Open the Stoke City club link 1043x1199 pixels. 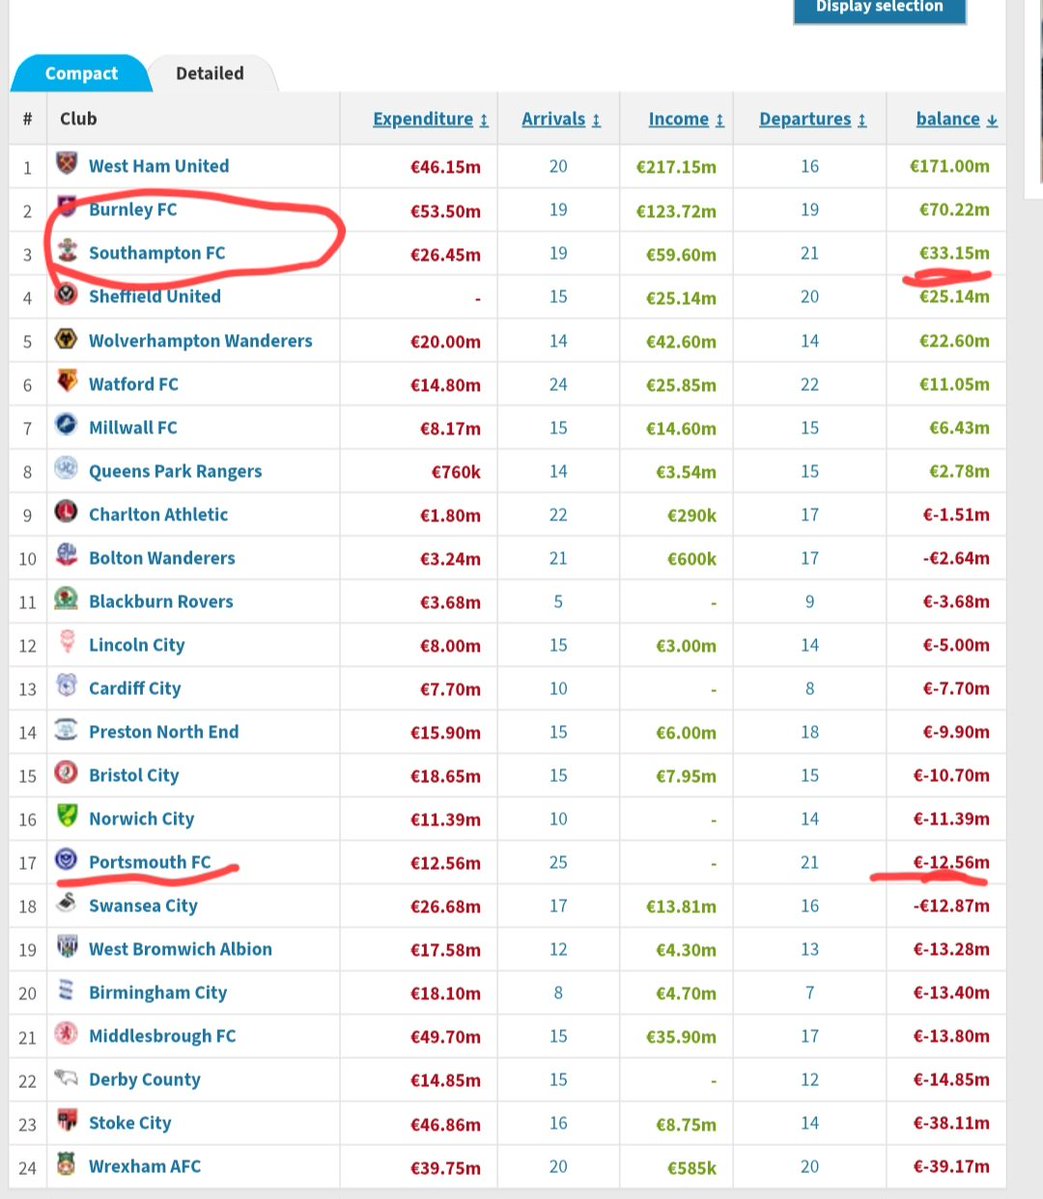pos(130,1123)
